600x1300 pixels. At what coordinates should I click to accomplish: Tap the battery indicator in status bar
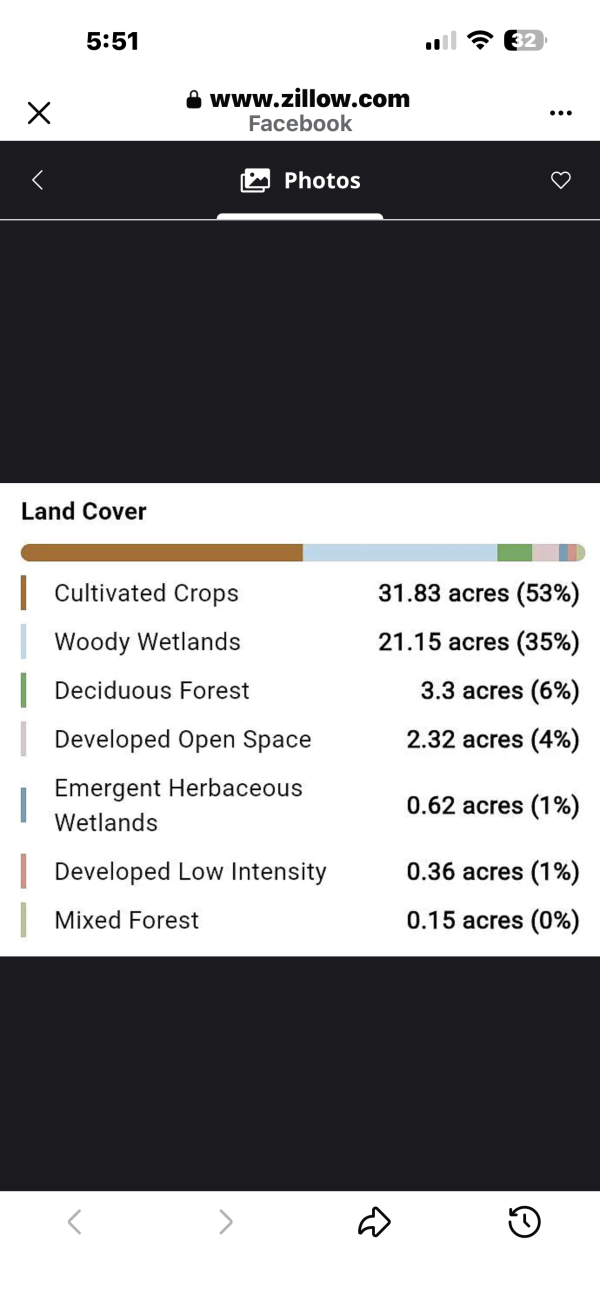525,41
